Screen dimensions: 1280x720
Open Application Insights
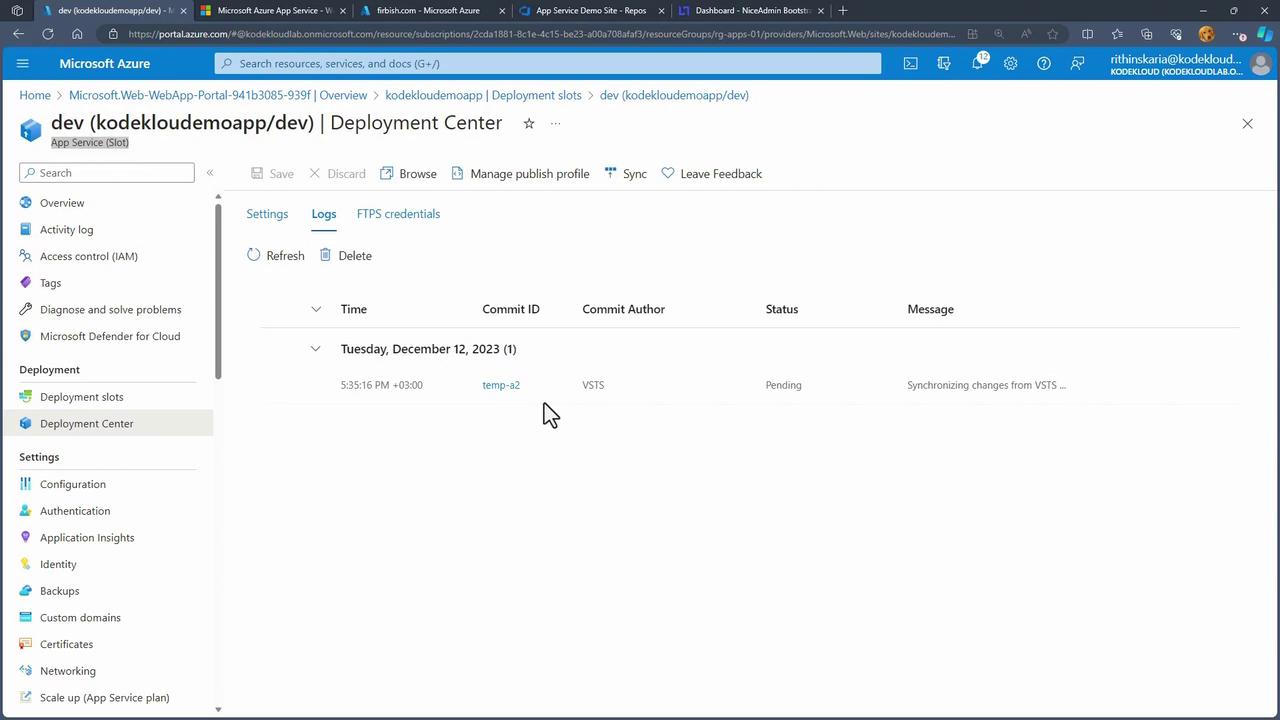(x=87, y=538)
